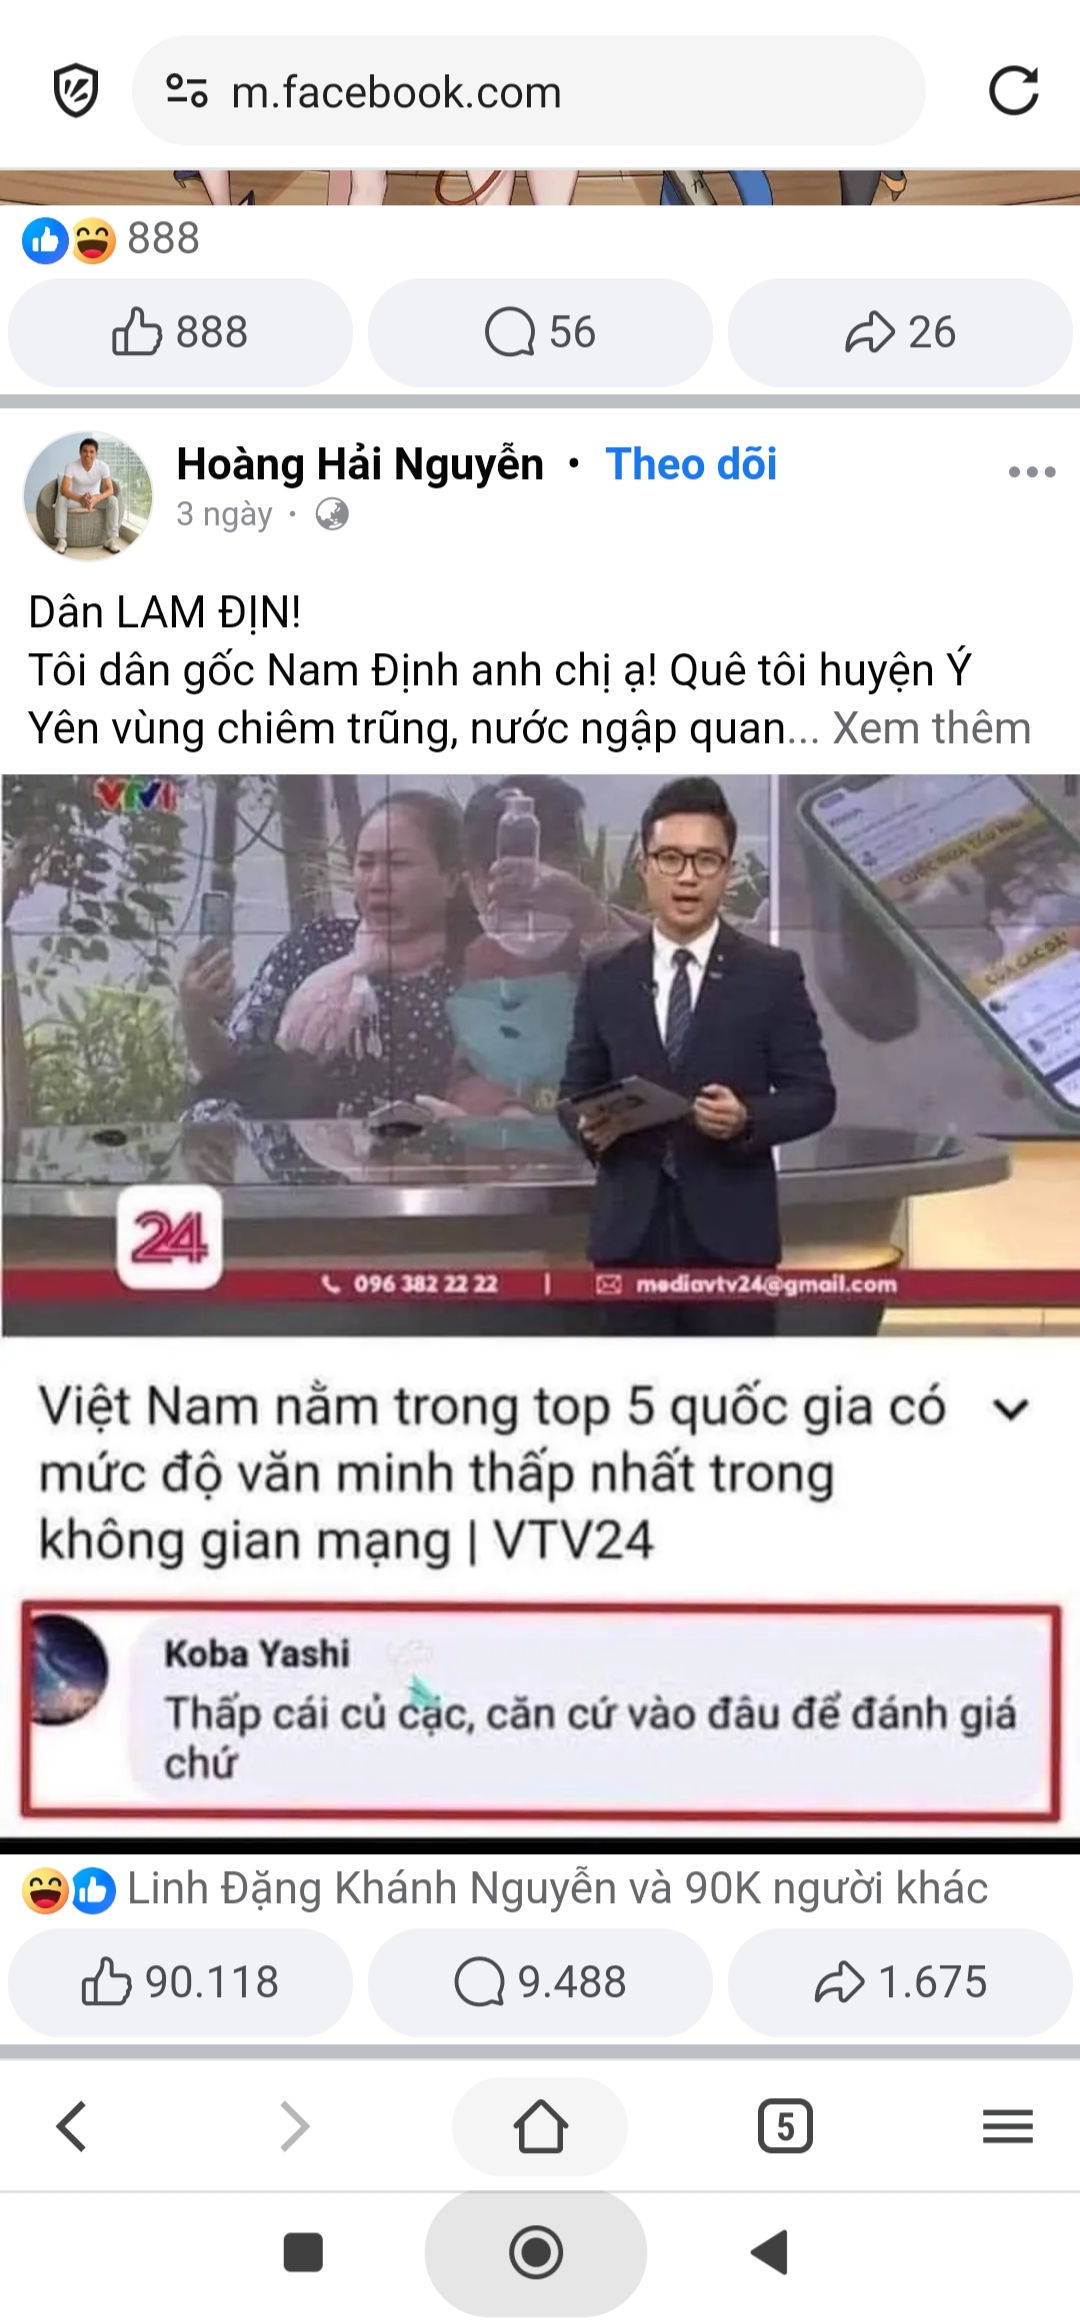
Task: View 9.488 comments on the post
Action: [x=540, y=1982]
